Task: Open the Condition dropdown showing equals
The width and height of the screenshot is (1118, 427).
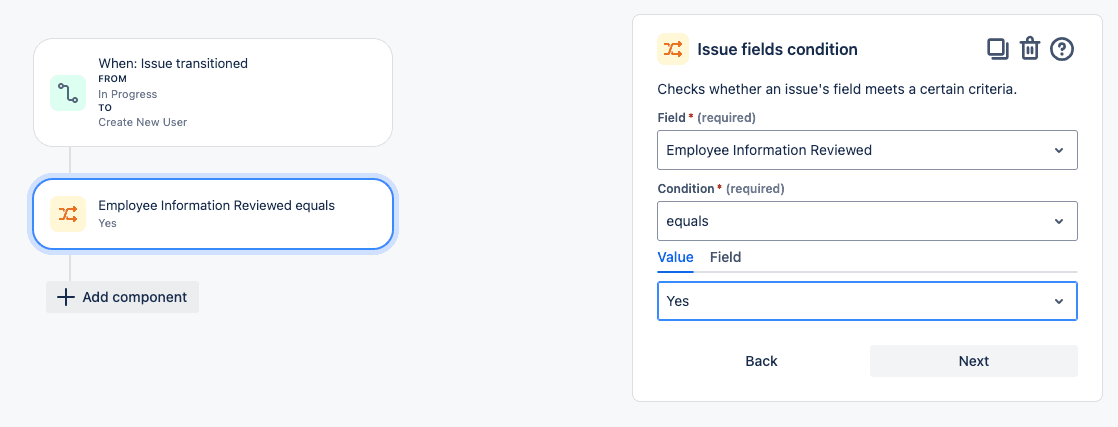Action: pyautogui.click(x=867, y=221)
